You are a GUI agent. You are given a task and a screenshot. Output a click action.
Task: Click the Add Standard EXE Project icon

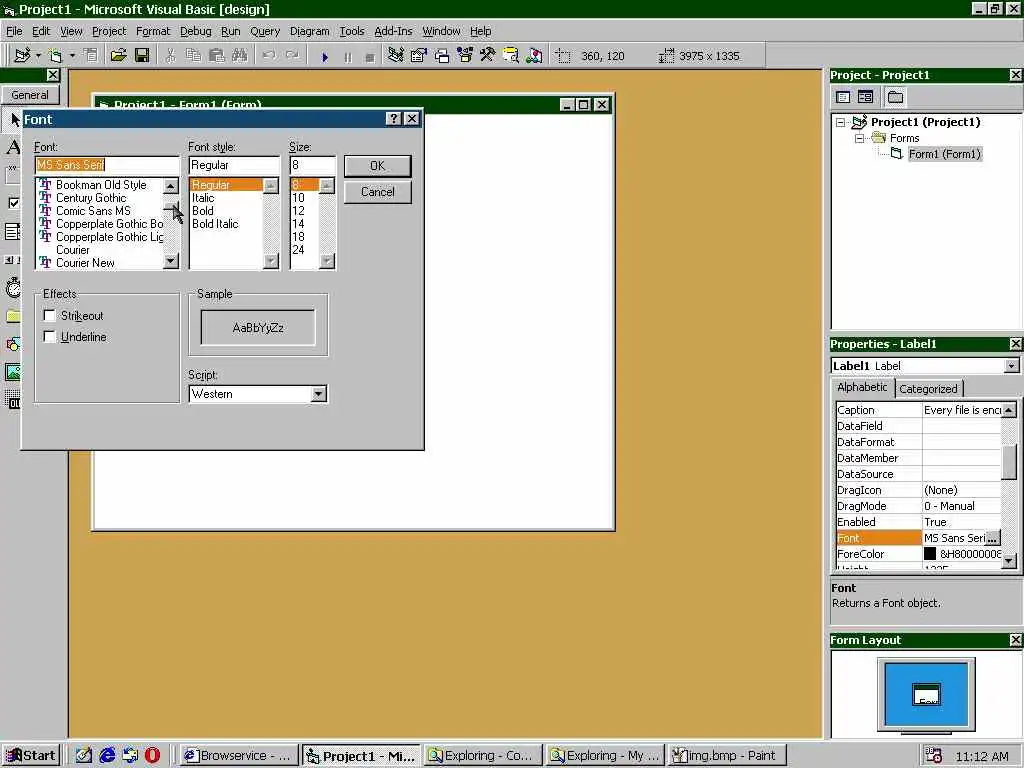(x=22, y=56)
